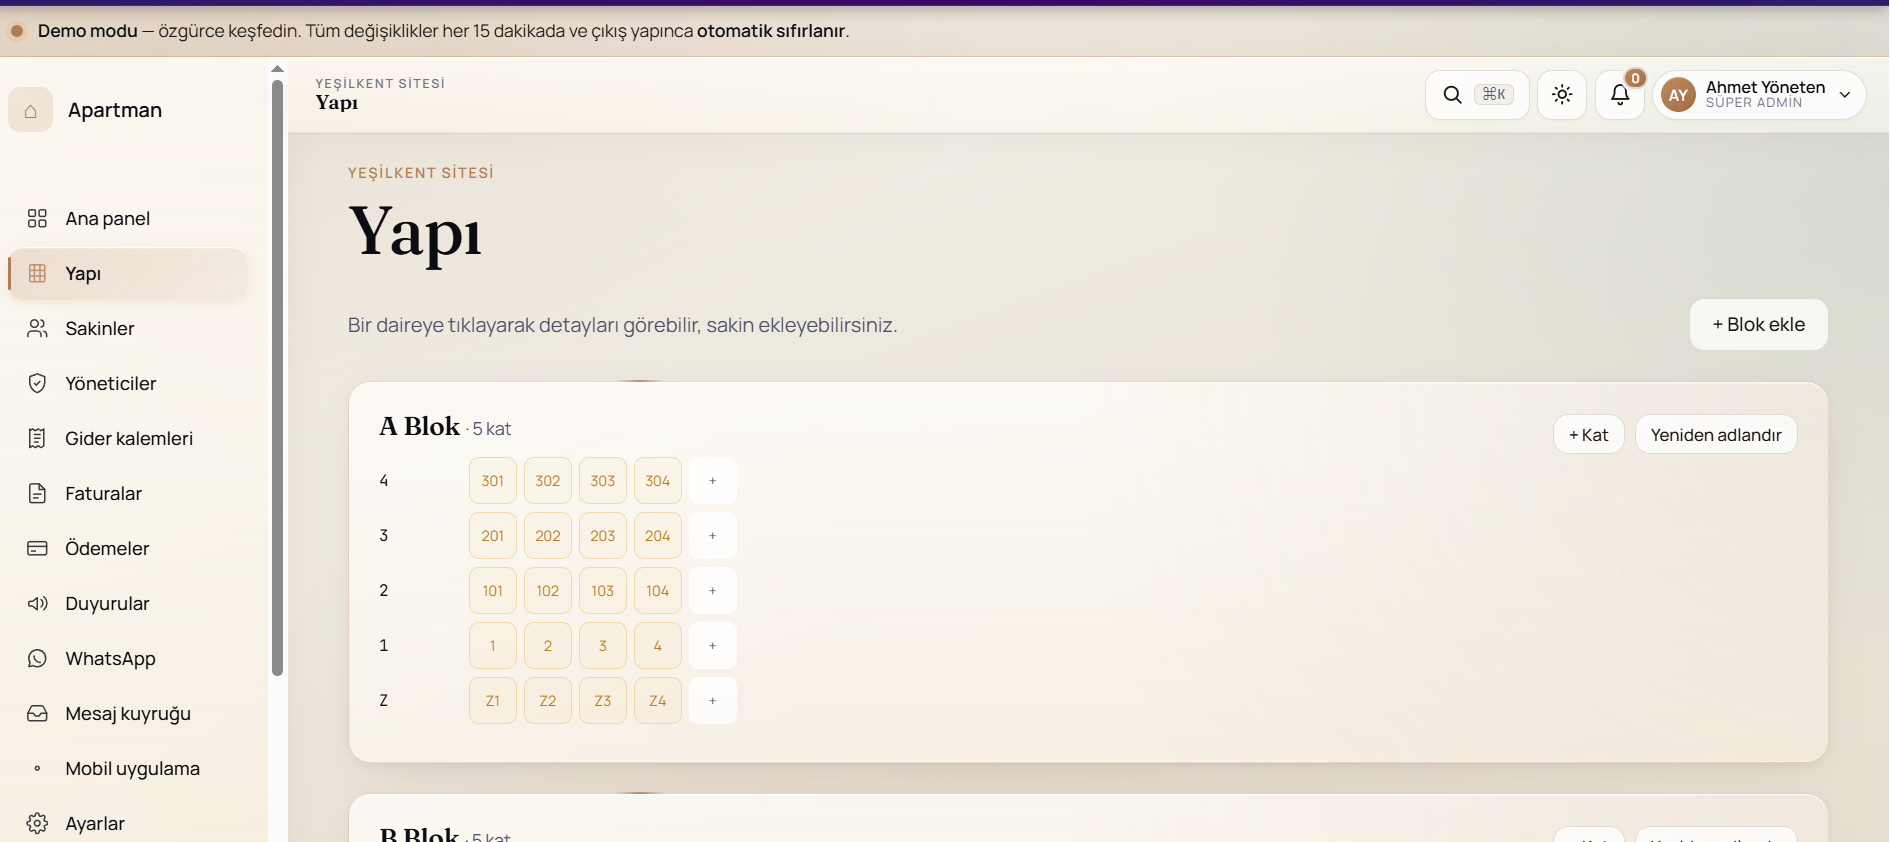Select apartment 203
The height and width of the screenshot is (842, 1890).
[x=603, y=535]
